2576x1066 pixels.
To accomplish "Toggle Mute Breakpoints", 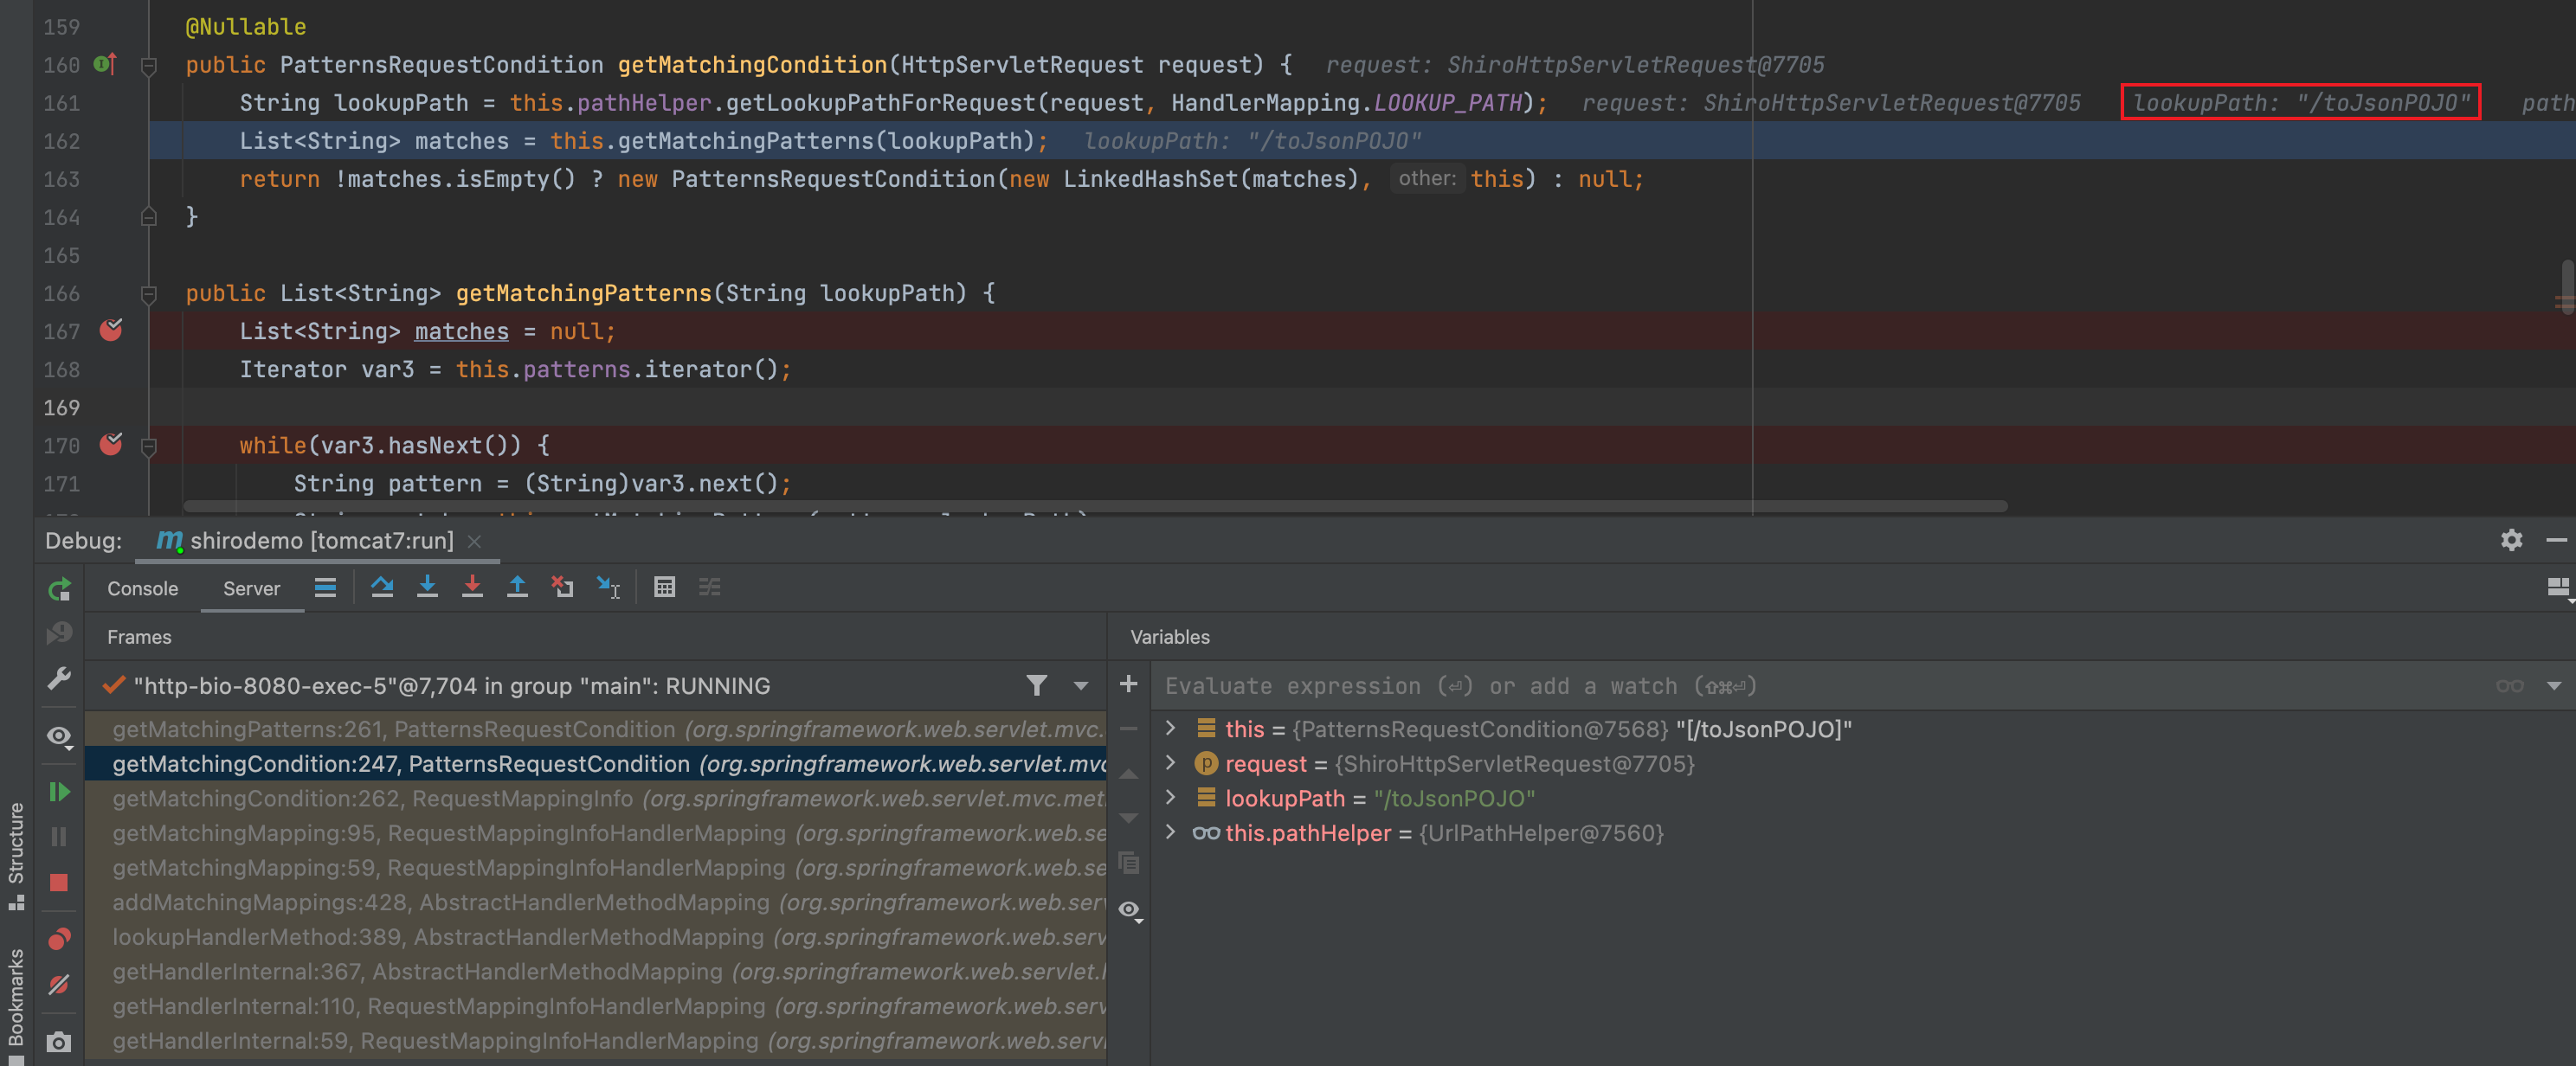I will point(59,985).
